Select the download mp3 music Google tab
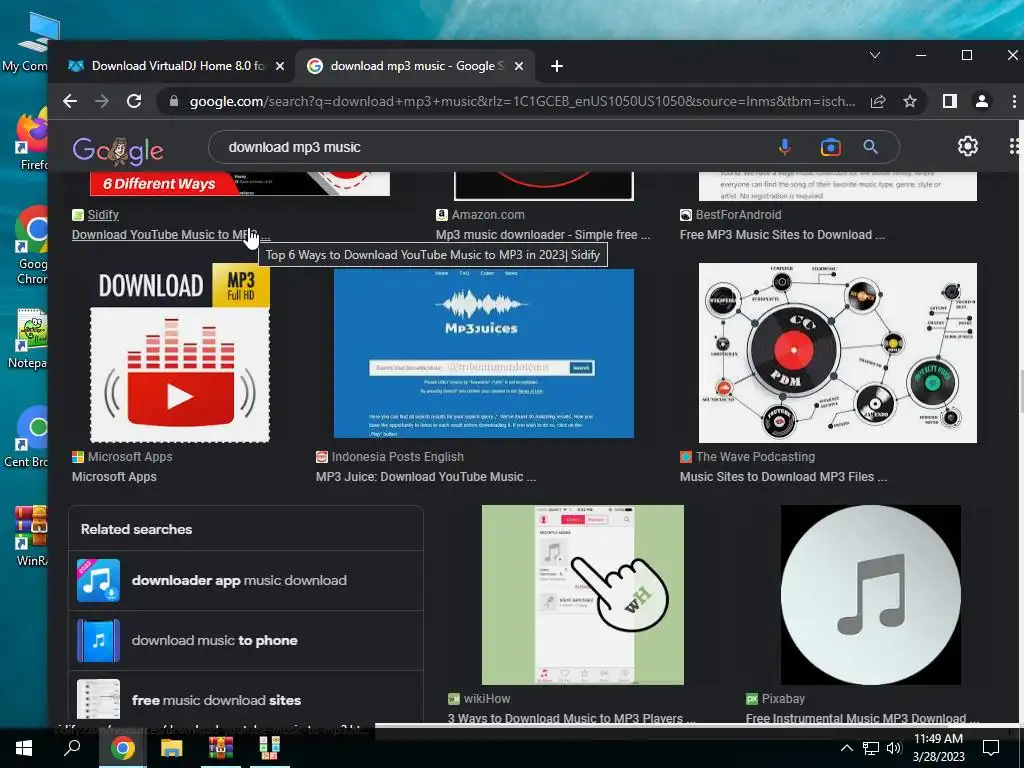This screenshot has height=768, width=1024. (x=417, y=66)
